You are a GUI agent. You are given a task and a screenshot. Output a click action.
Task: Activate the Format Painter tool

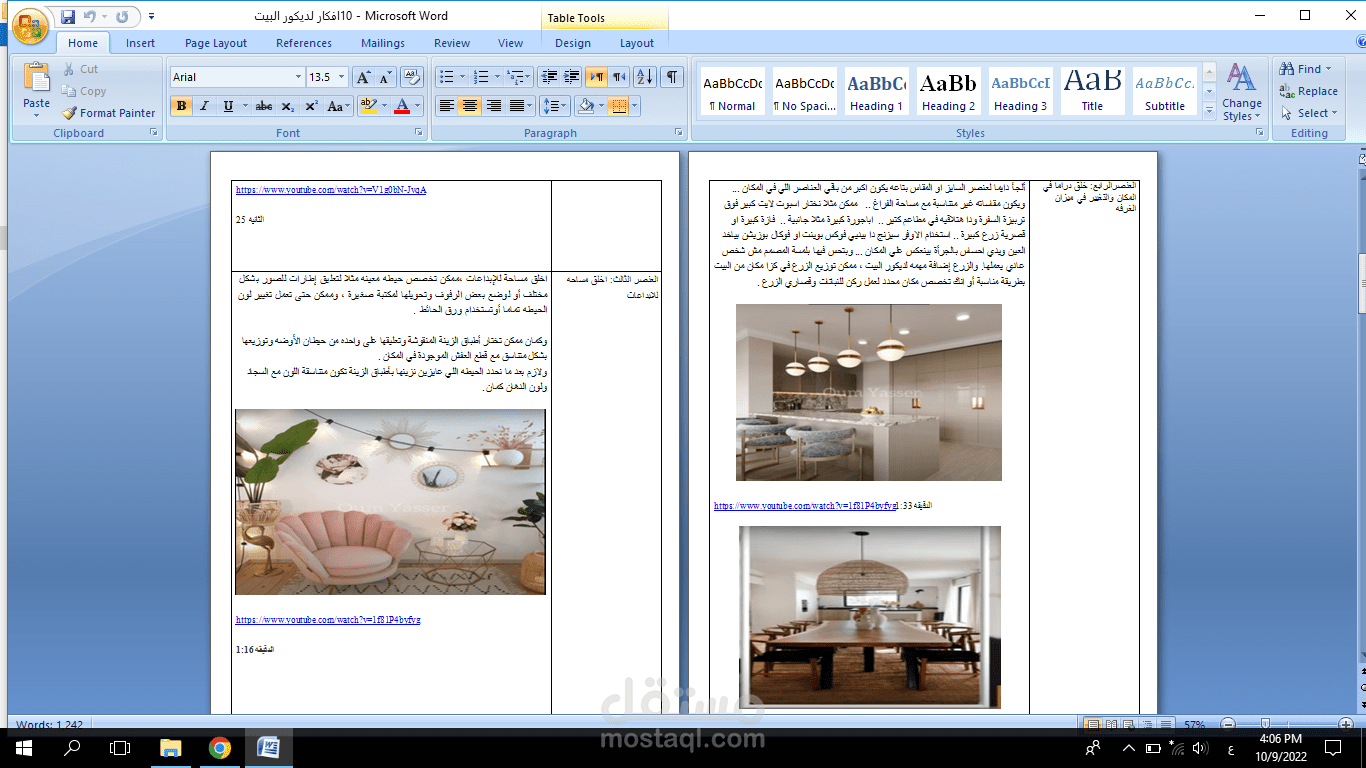(x=108, y=113)
